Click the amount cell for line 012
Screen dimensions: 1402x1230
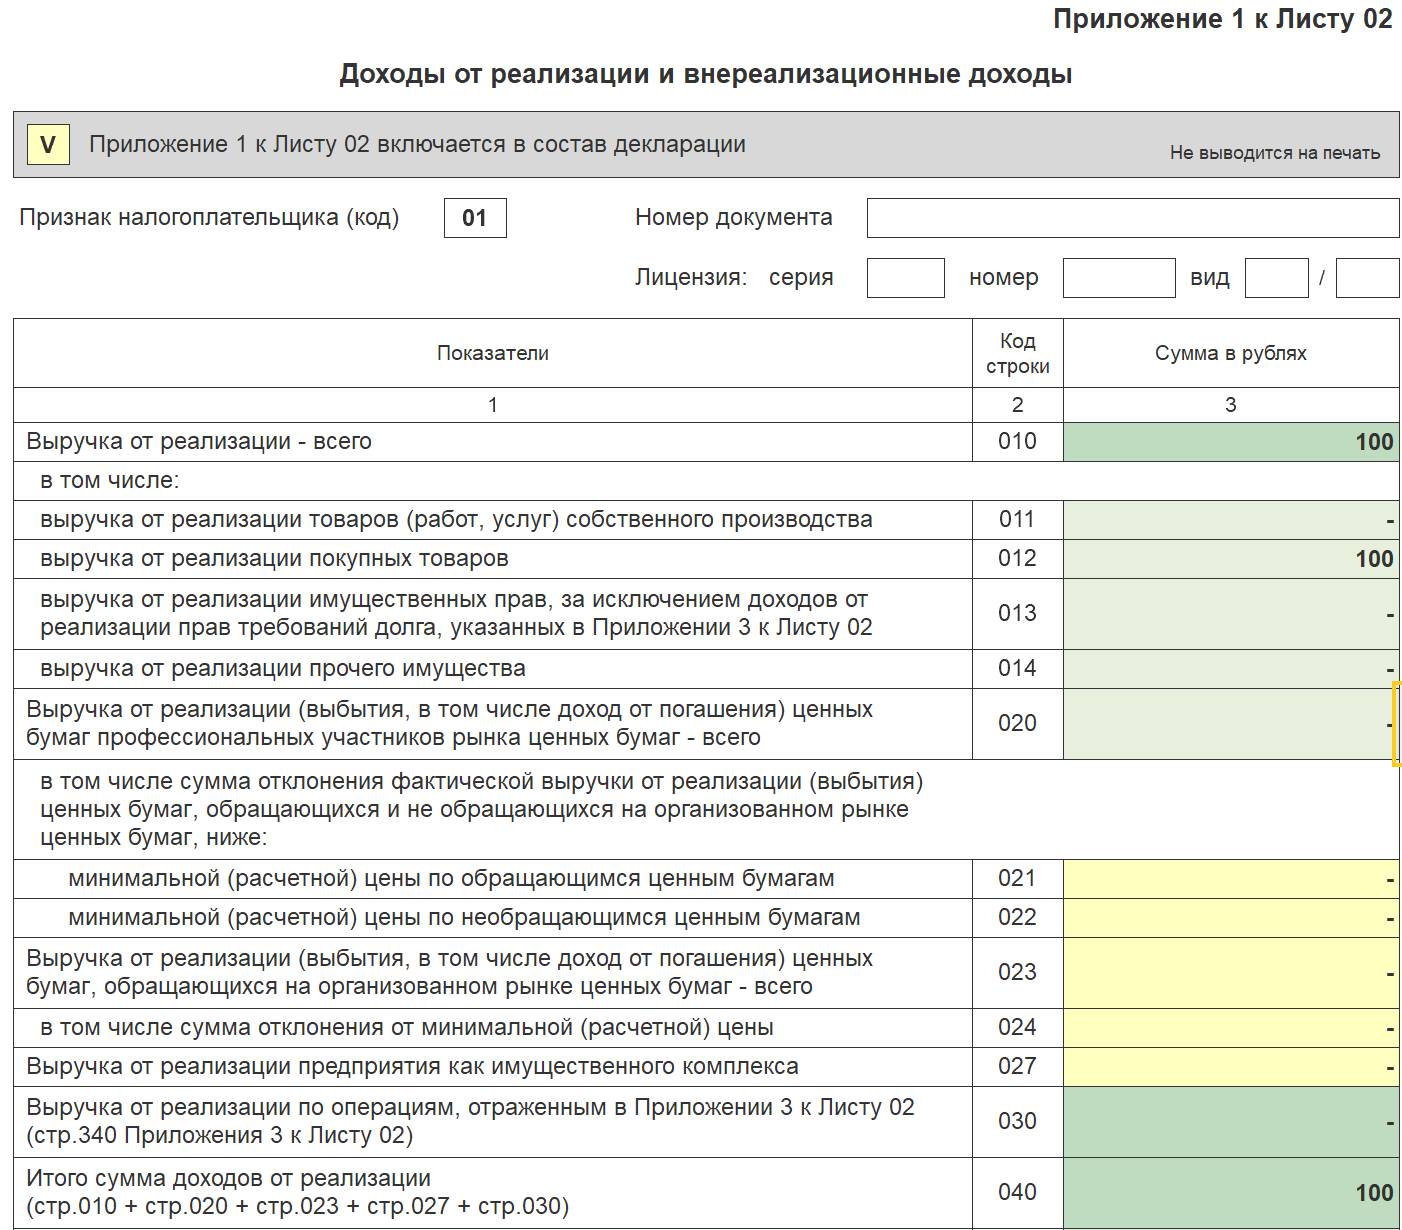coord(1231,559)
